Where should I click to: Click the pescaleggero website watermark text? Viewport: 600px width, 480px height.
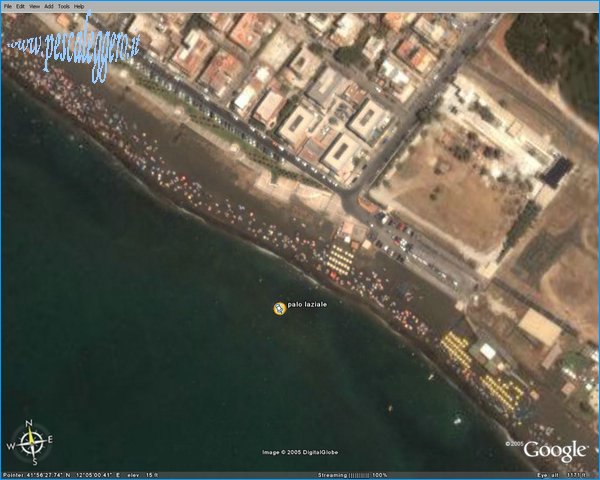click(70, 43)
